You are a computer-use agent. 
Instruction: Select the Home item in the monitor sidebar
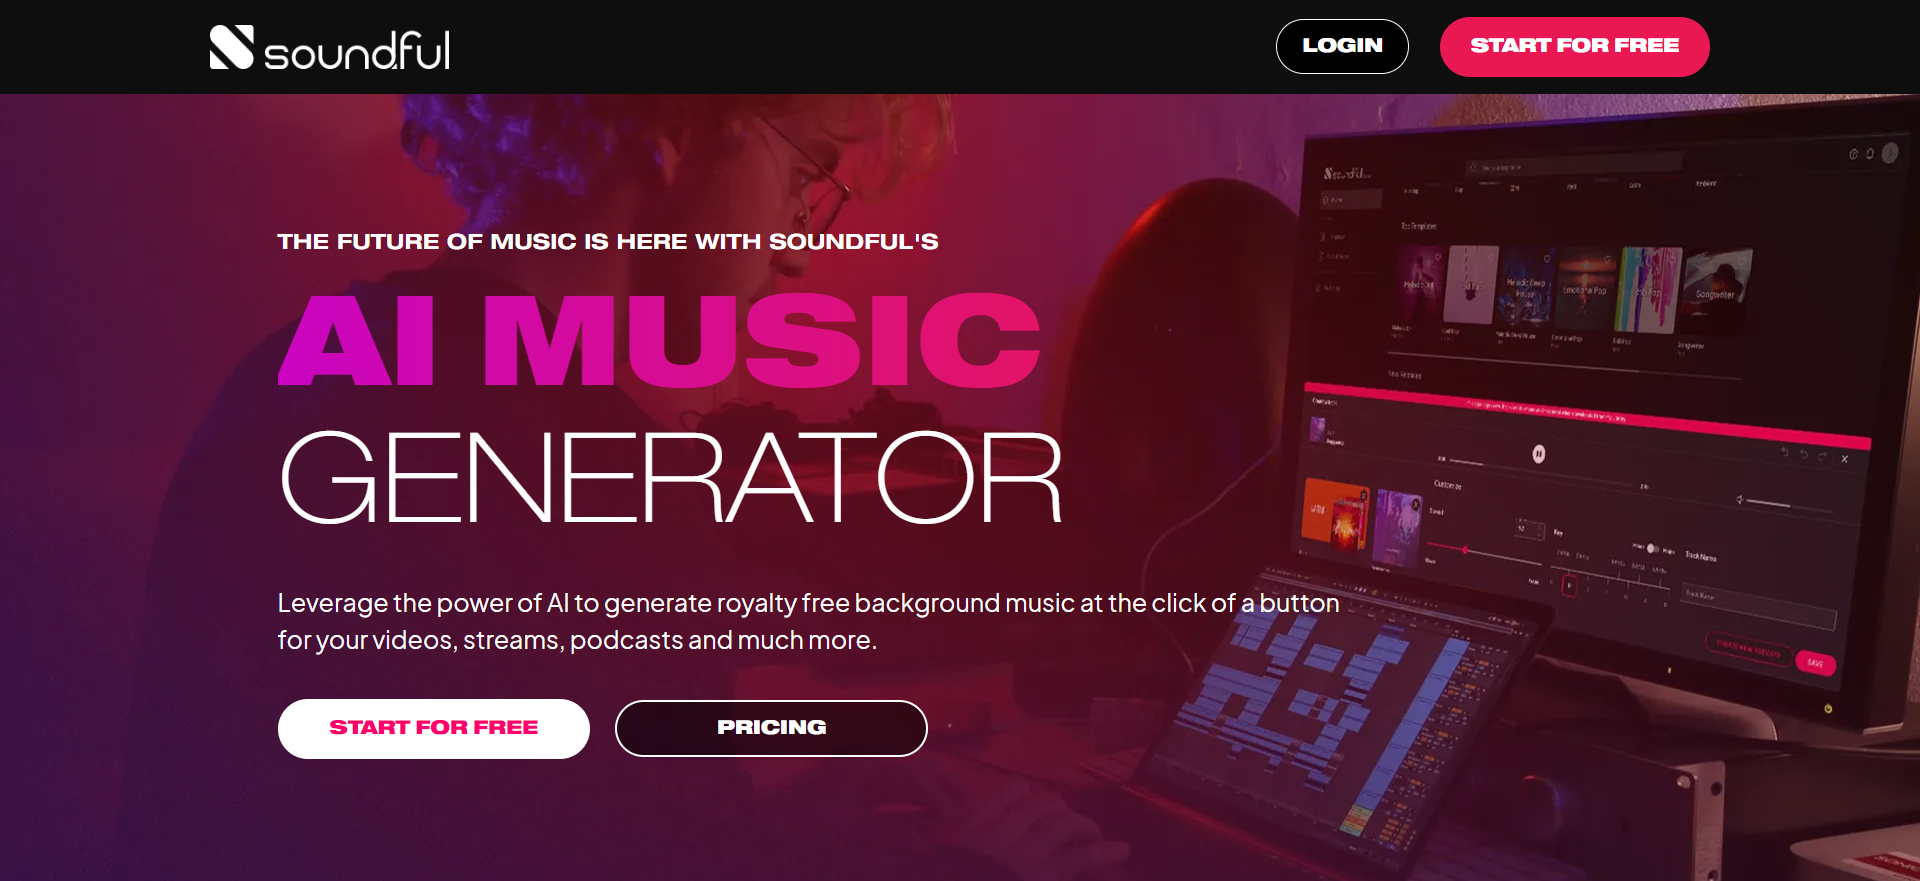click(x=1351, y=199)
